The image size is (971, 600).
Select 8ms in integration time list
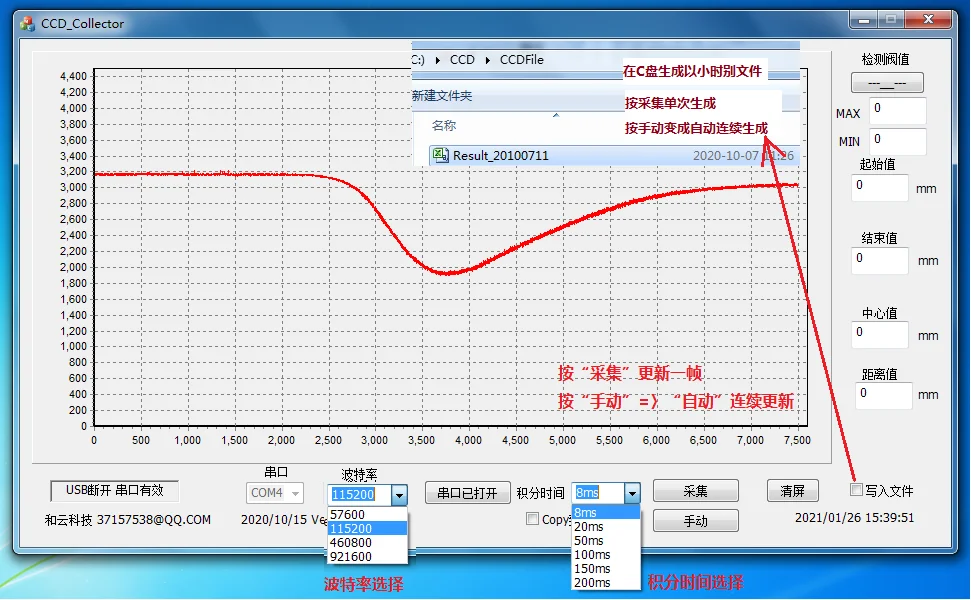[606, 512]
